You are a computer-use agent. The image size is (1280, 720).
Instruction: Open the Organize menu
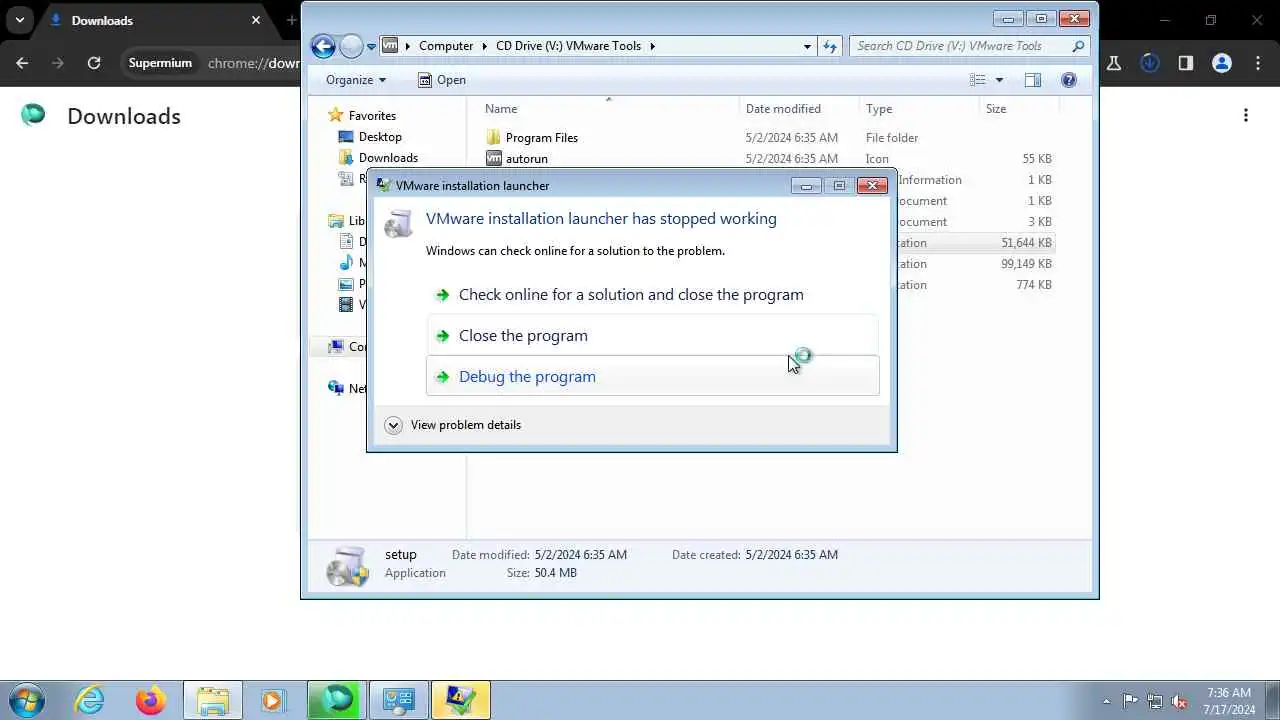click(x=356, y=80)
